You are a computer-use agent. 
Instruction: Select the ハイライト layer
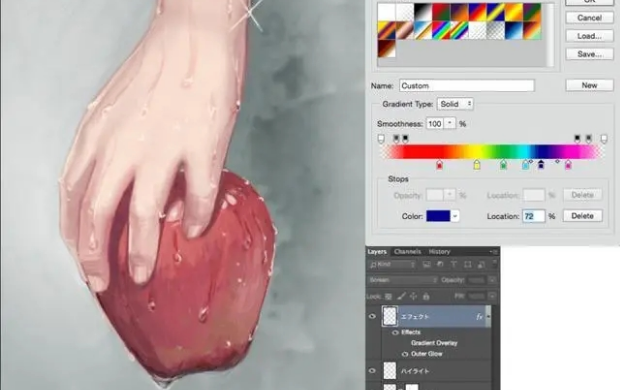pyautogui.click(x=437, y=371)
